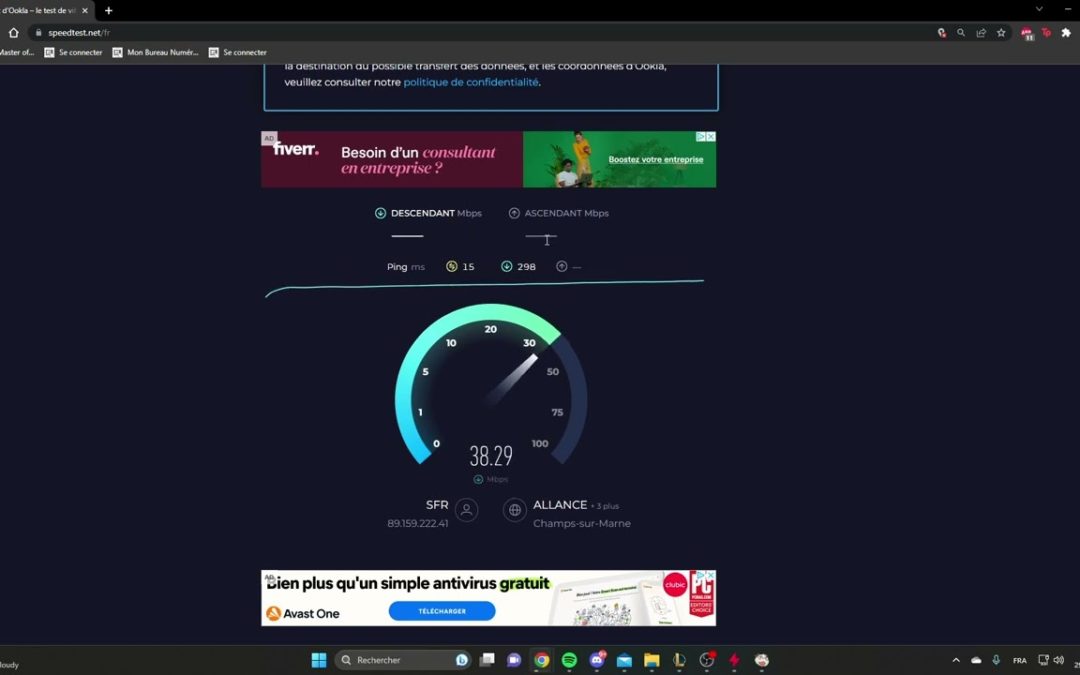
Task: Click the 38.29 speed reading
Action: (x=491, y=455)
